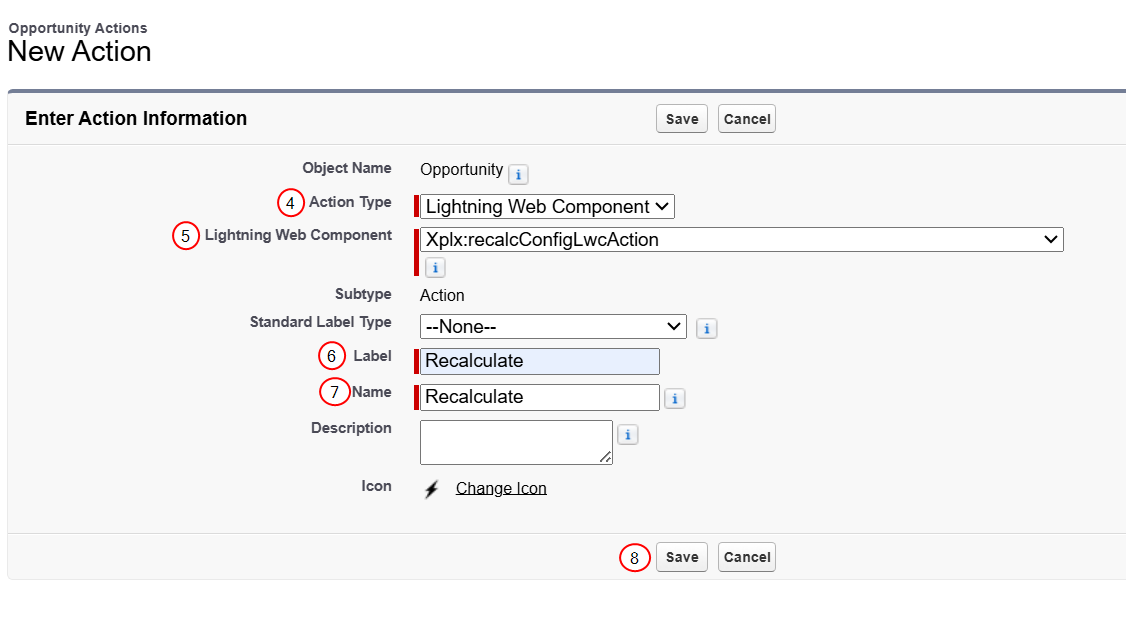
Task: Click the bottom Save button
Action: point(681,557)
